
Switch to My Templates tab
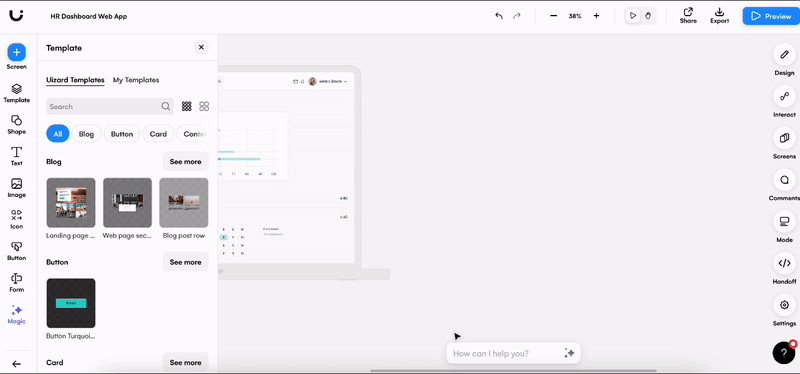(x=136, y=80)
